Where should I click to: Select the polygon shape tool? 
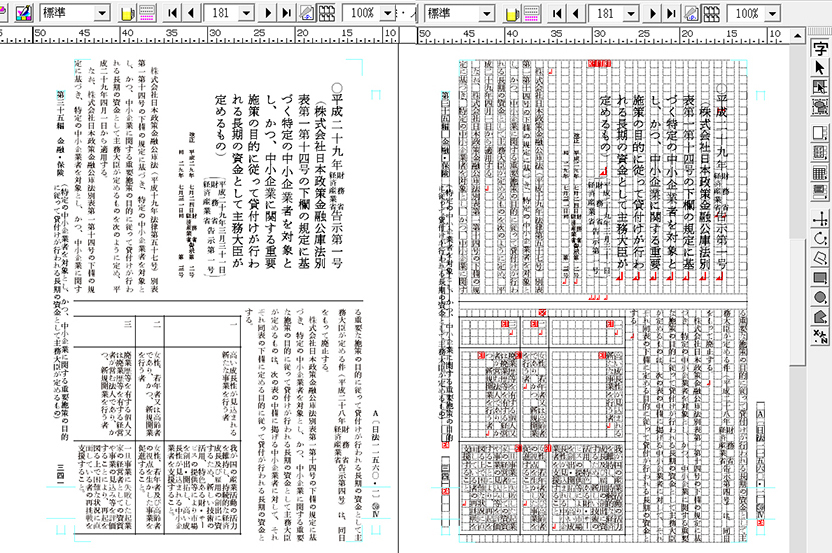(x=820, y=316)
